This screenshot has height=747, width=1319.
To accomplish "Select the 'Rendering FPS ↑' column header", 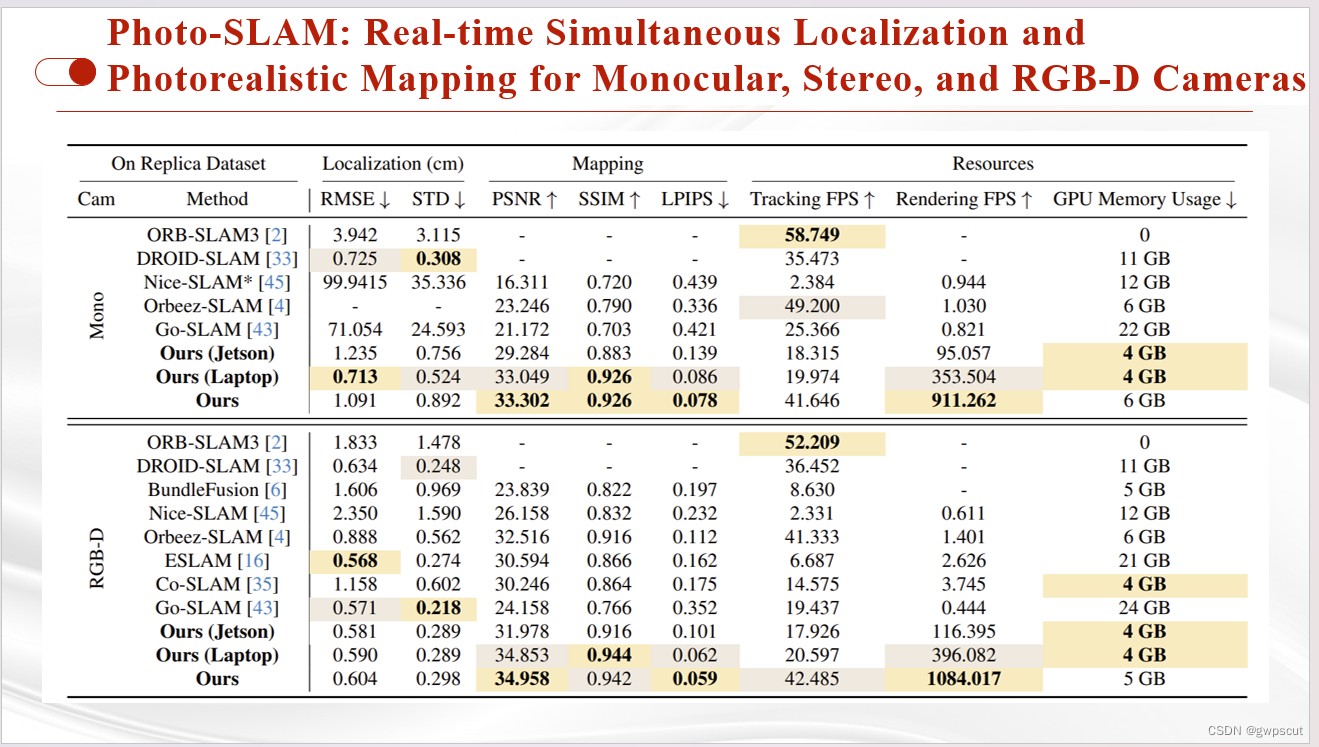I will coord(964,200).
